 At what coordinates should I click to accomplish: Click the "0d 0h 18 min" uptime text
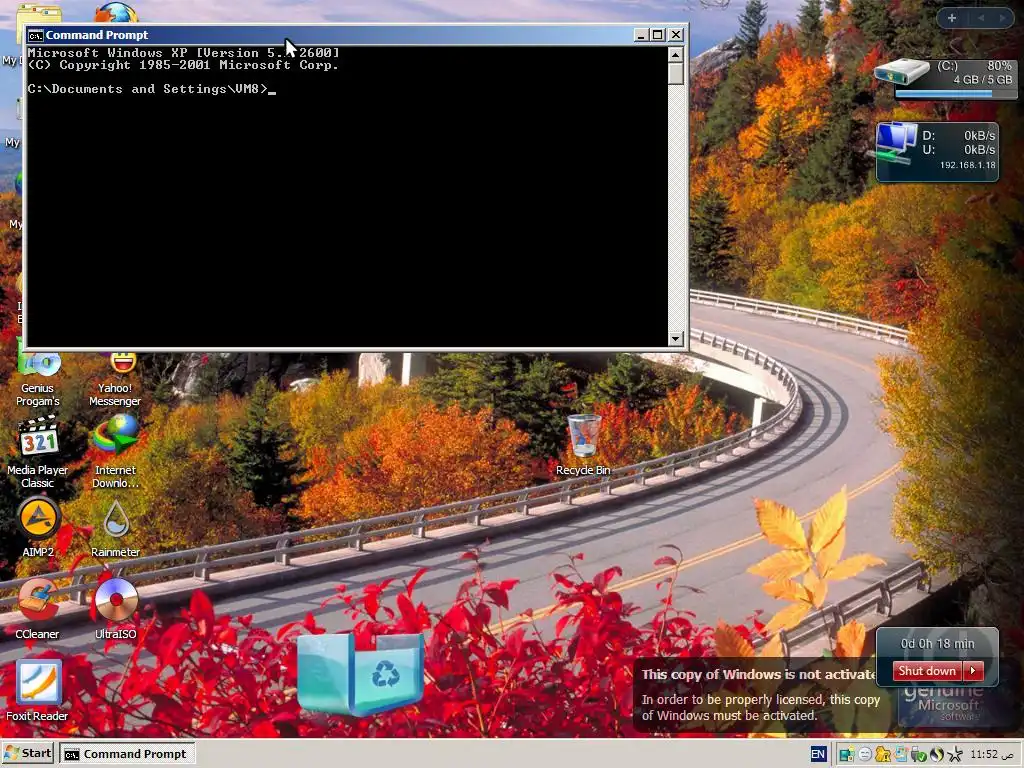point(937,644)
